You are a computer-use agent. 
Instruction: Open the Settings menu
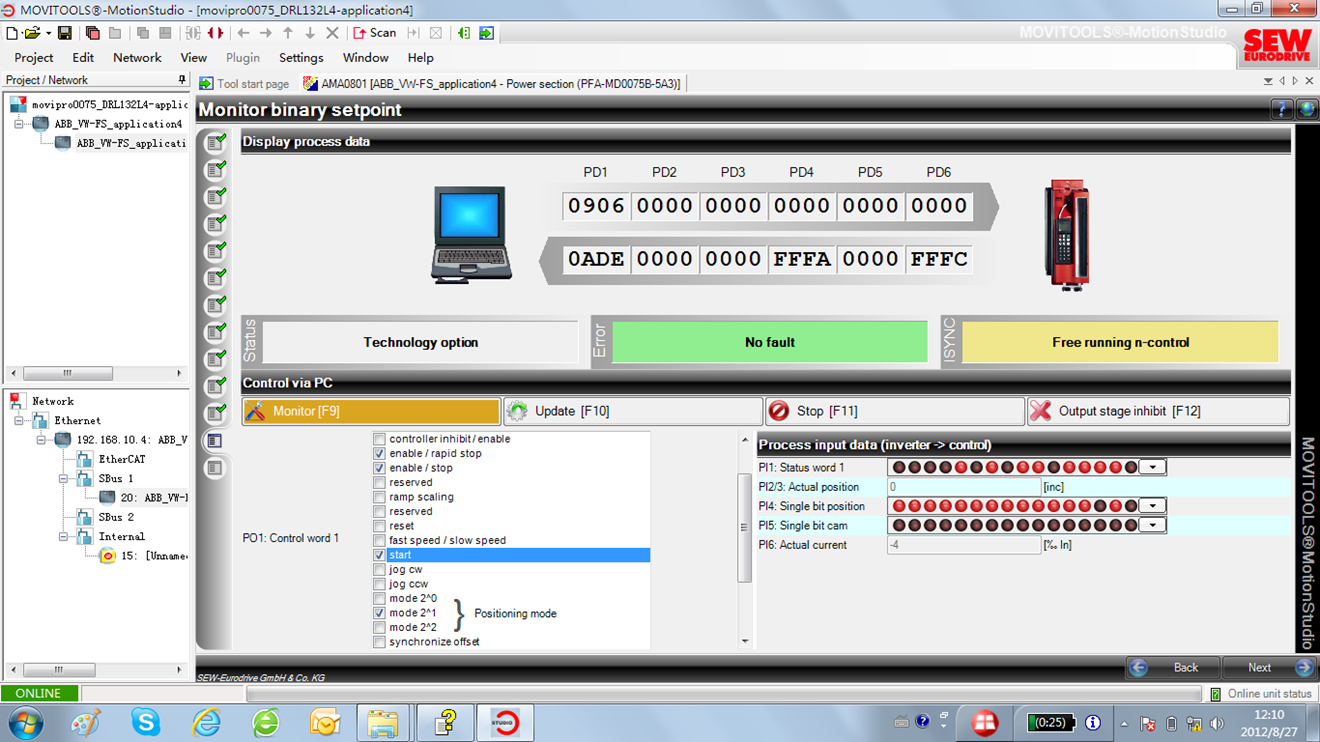(301, 58)
